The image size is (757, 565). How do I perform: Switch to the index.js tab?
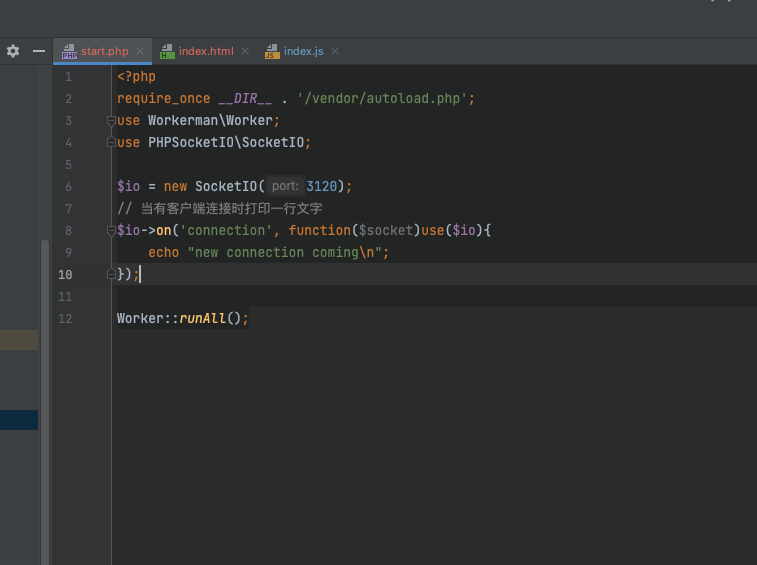click(x=303, y=51)
